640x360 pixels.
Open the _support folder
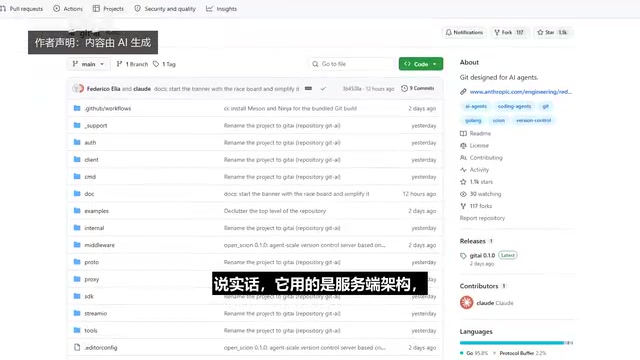(x=96, y=126)
